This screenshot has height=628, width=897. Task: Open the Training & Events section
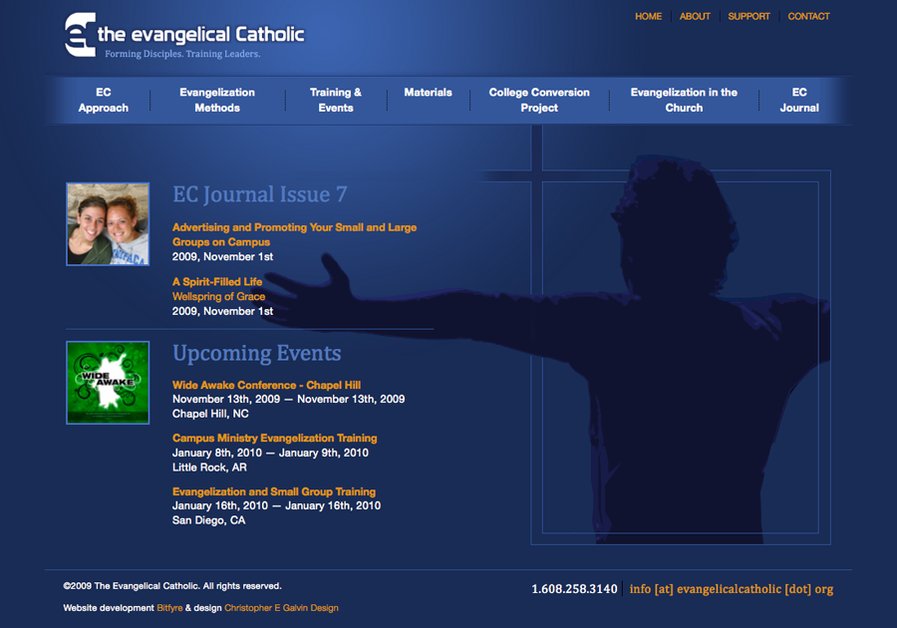click(336, 99)
